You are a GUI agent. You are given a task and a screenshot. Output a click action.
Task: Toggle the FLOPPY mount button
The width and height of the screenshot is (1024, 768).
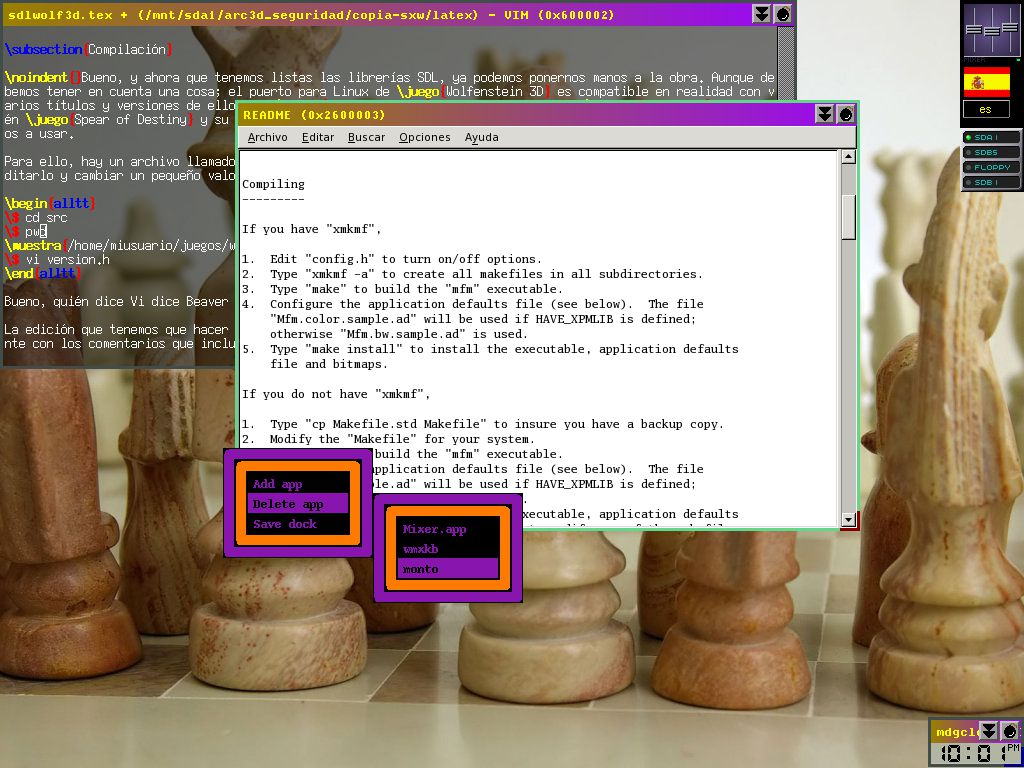pos(991,167)
